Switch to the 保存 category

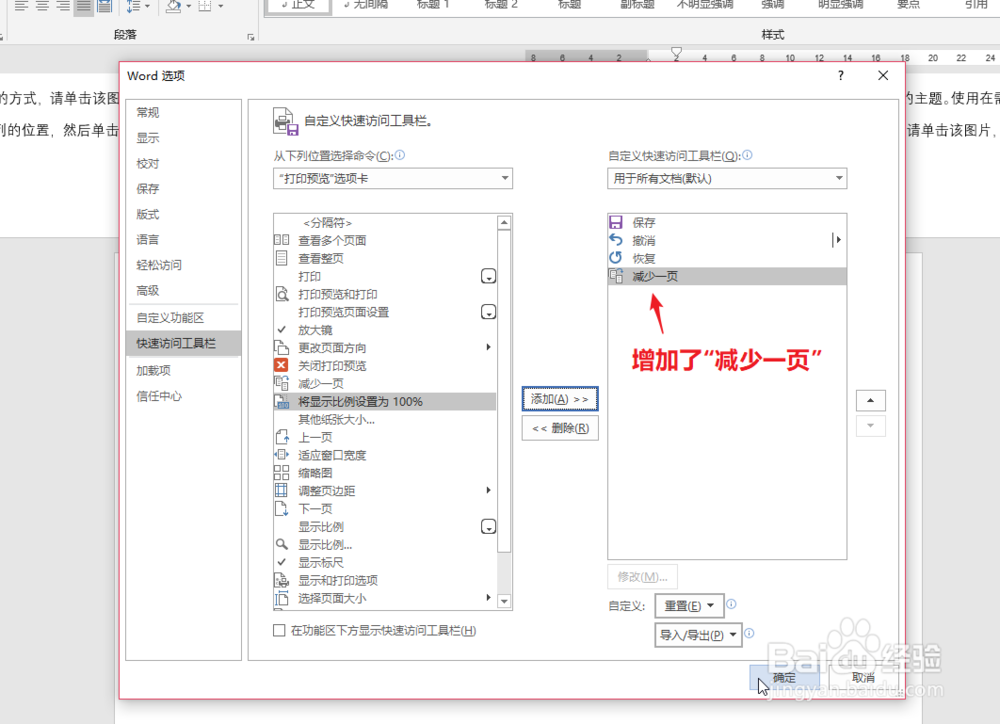click(184, 189)
